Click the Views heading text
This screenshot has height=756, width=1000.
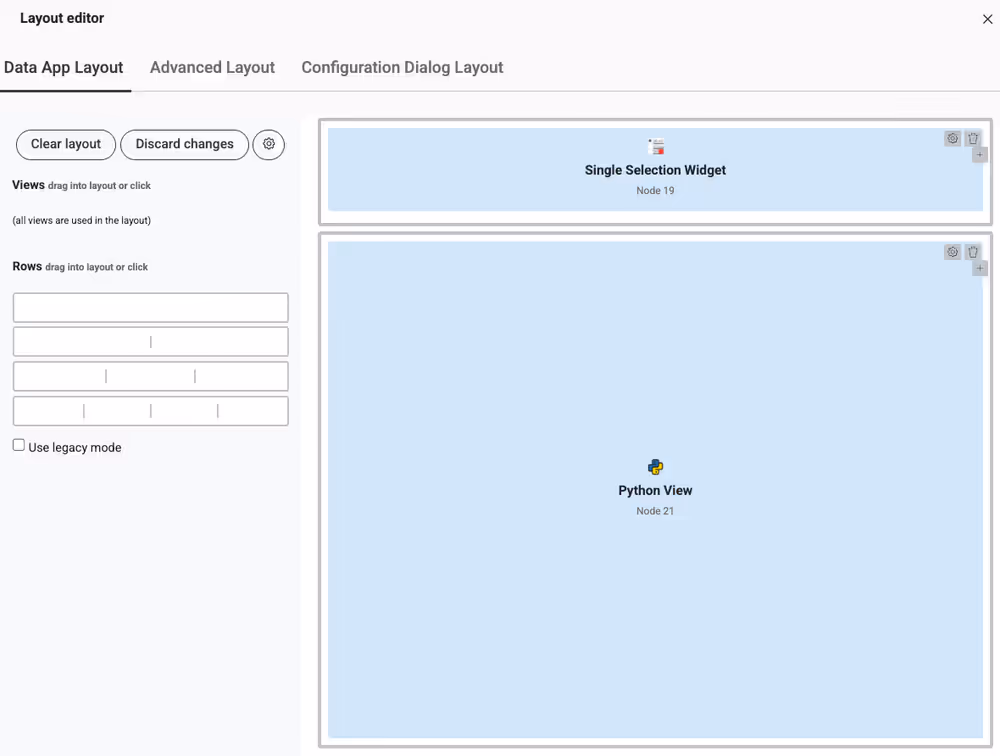tap(28, 185)
